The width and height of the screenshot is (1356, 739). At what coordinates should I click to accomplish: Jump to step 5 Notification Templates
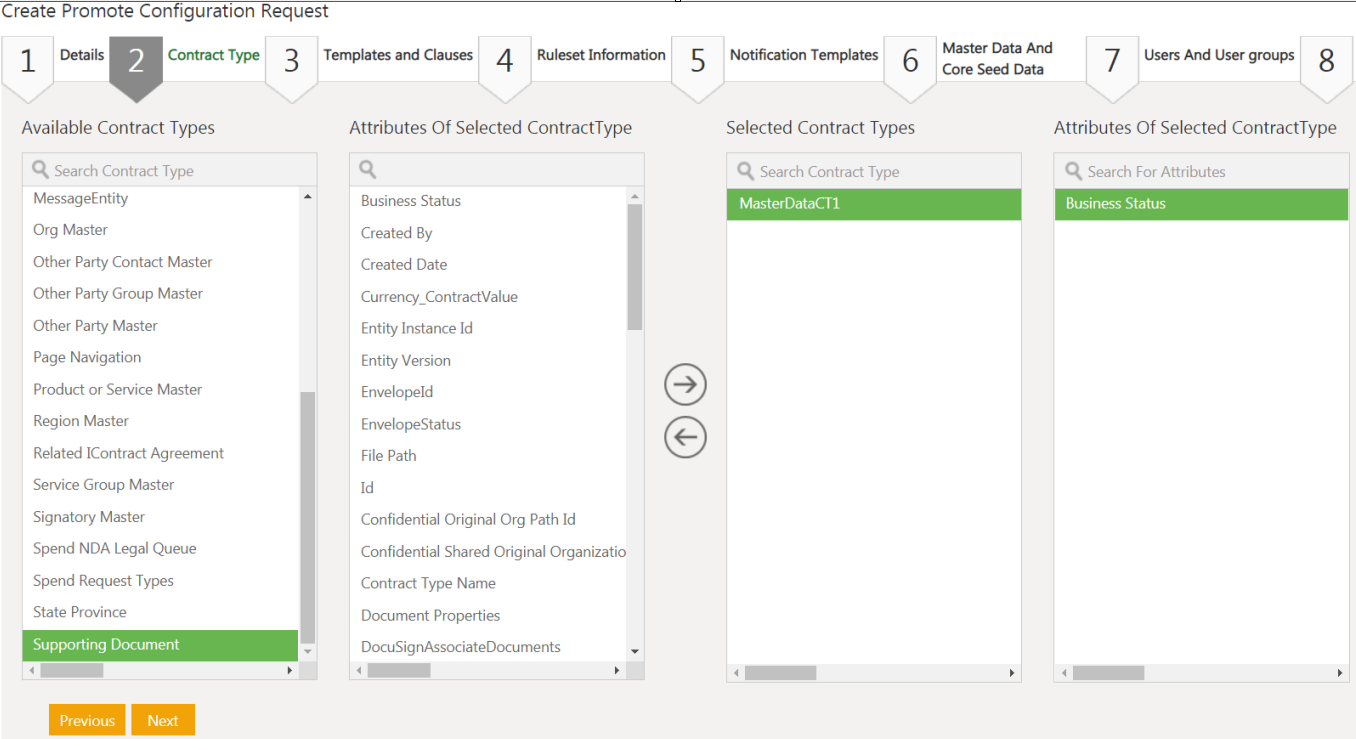click(x=803, y=55)
